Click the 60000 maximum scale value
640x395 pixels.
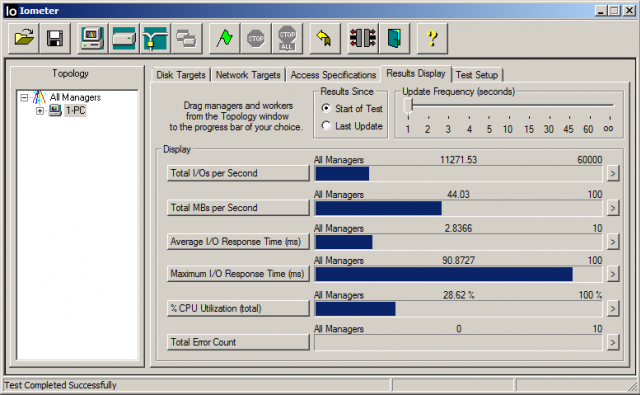point(589,160)
